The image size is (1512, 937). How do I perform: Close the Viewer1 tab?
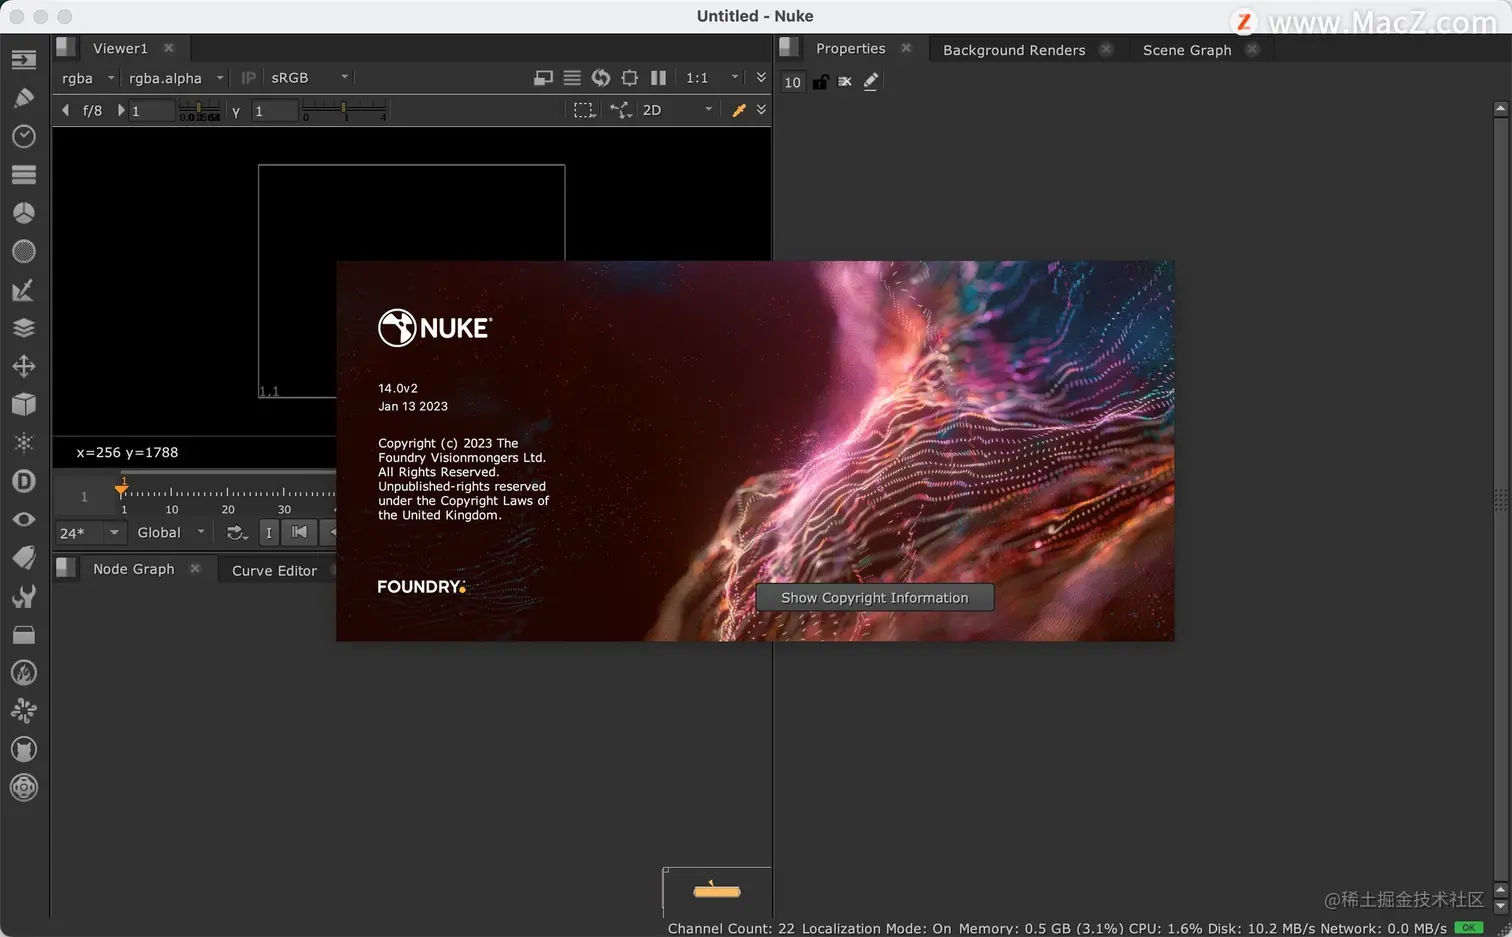tap(169, 48)
